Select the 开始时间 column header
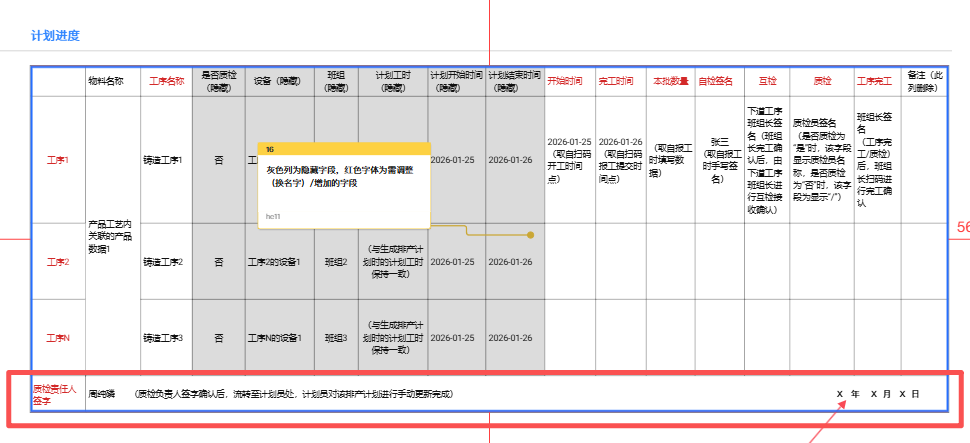 coord(565,81)
